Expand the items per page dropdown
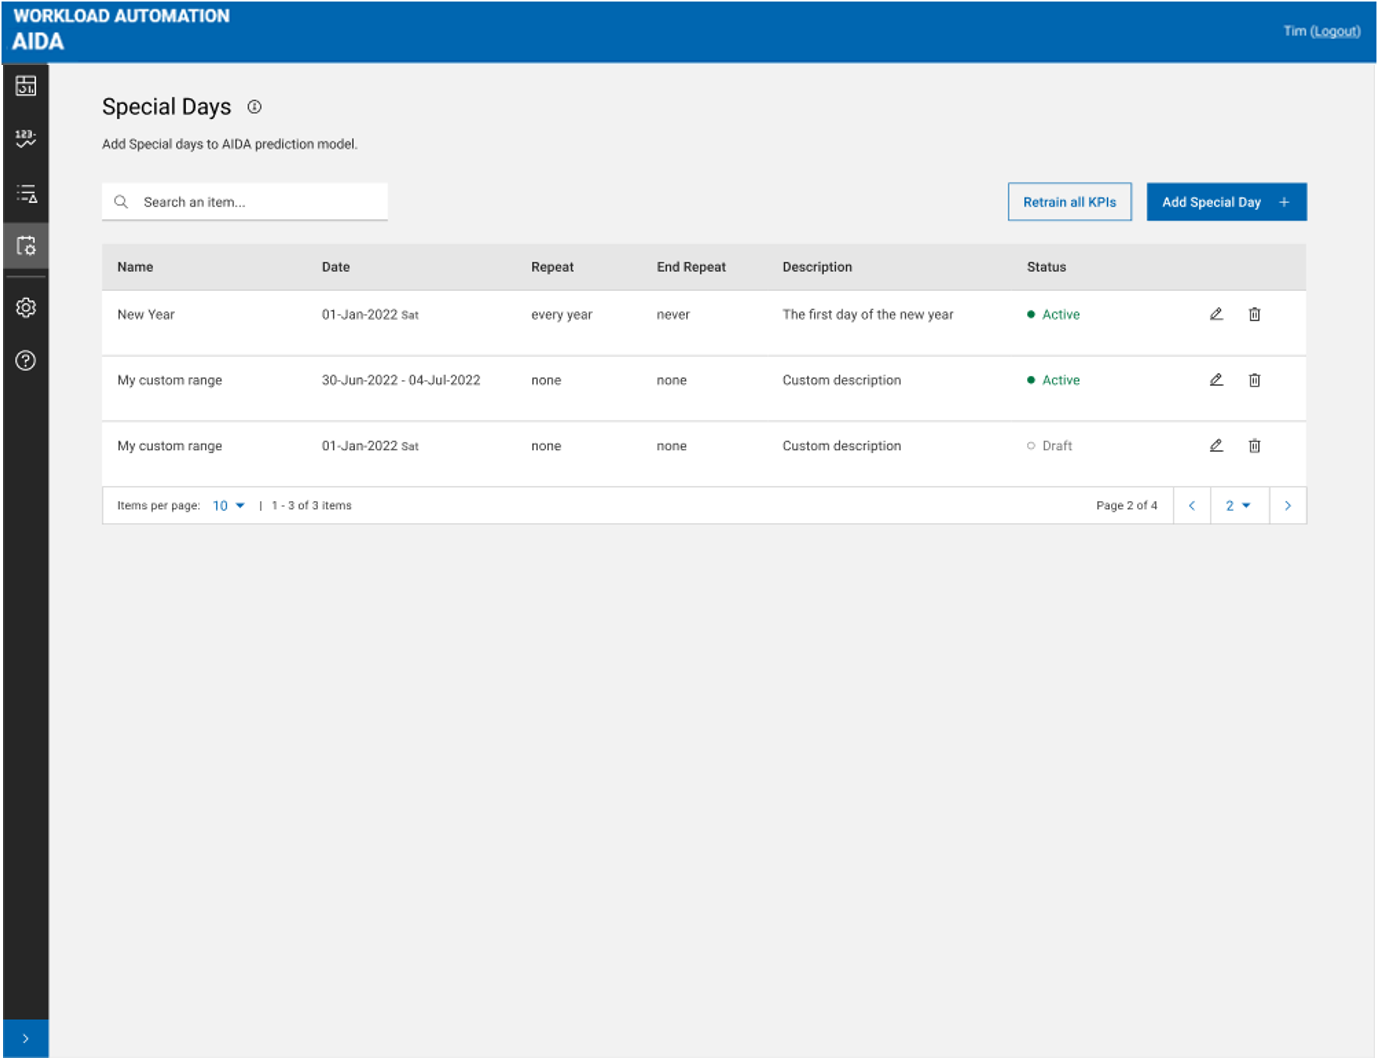This screenshot has height=1058, width=1378. (228, 506)
